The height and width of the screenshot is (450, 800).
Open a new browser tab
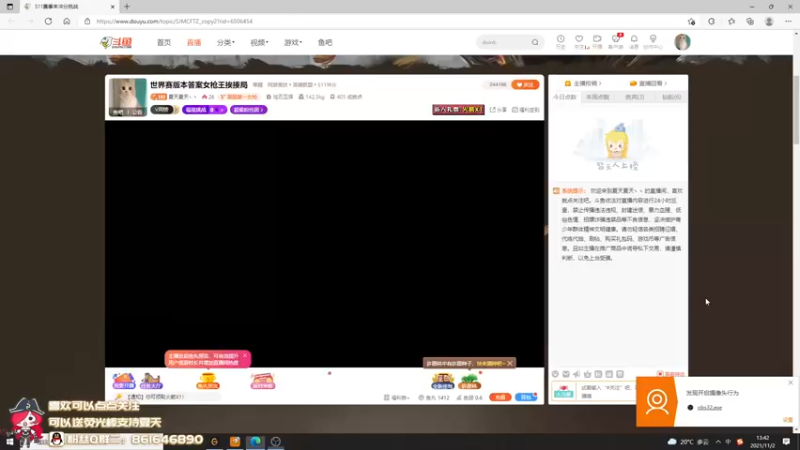tap(127, 7)
